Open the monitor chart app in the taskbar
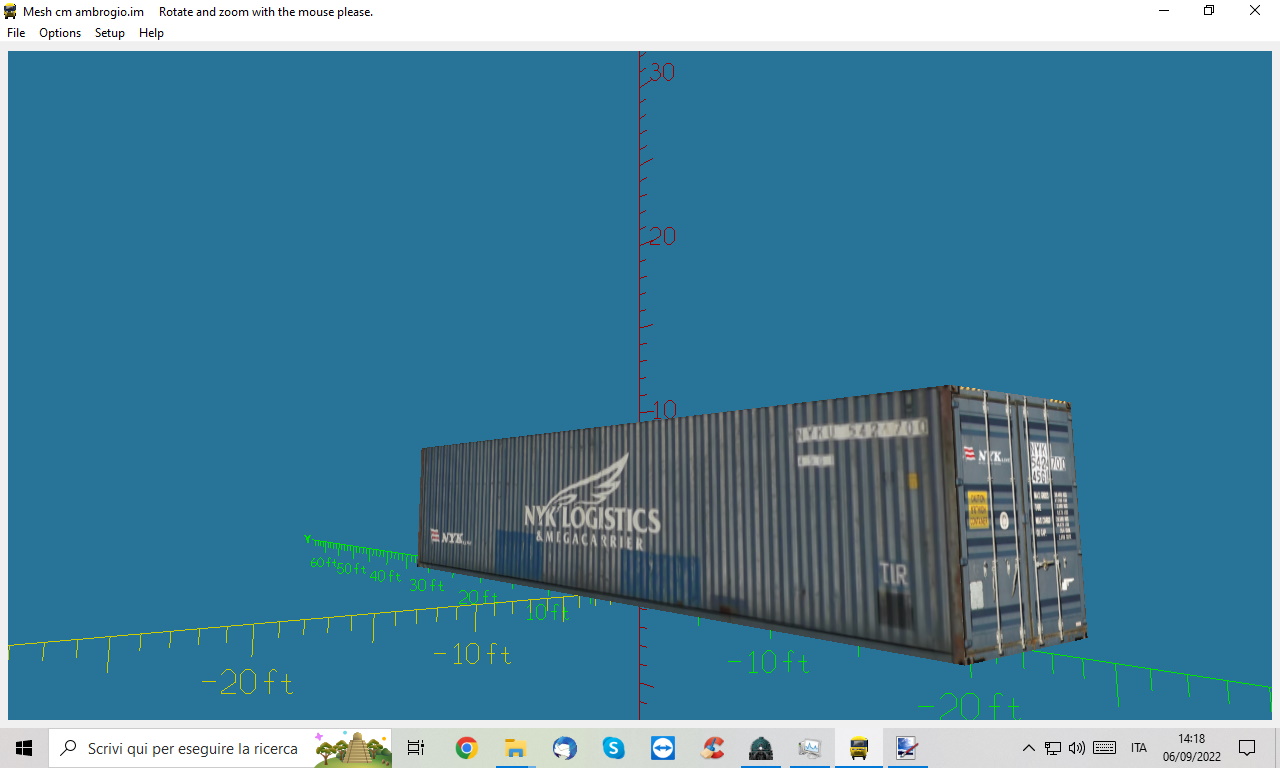The image size is (1280, 768). click(810, 748)
